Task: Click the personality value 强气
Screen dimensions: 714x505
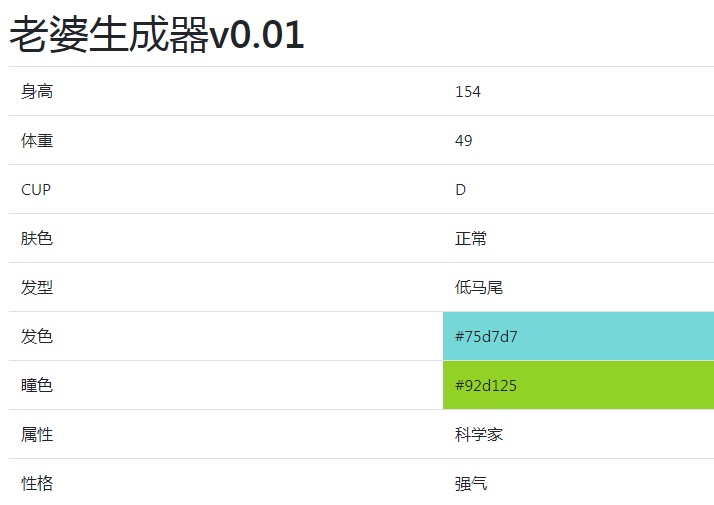Action: pyautogui.click(x=471, y=483)
